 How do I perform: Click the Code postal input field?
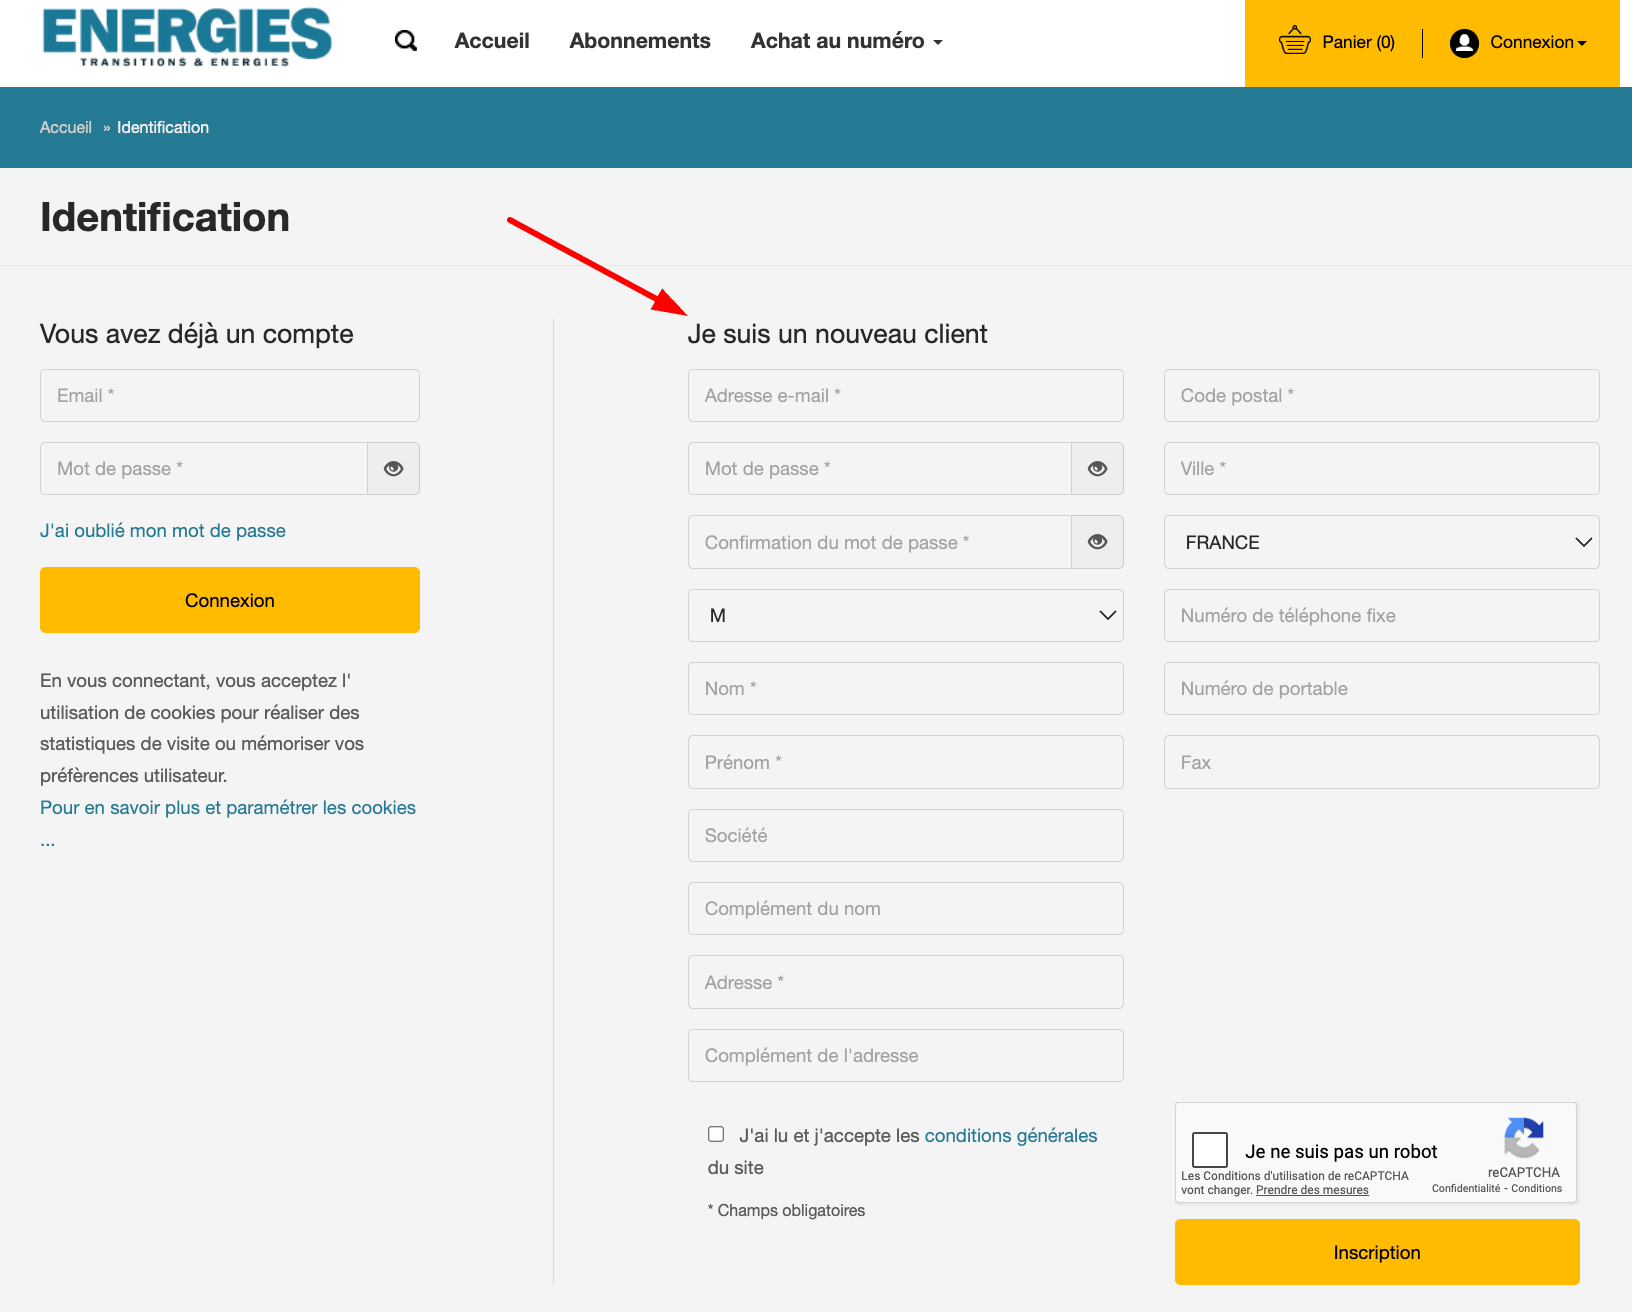[1381, 396]
